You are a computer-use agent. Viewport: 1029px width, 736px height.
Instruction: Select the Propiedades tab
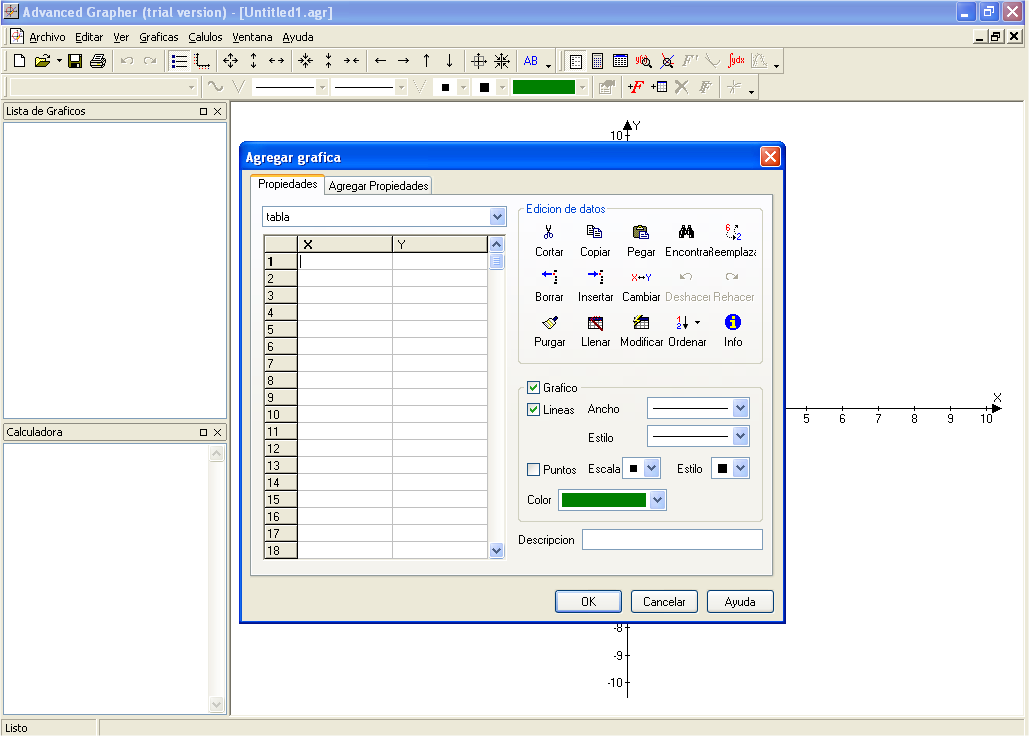click(x=287, y=184)
